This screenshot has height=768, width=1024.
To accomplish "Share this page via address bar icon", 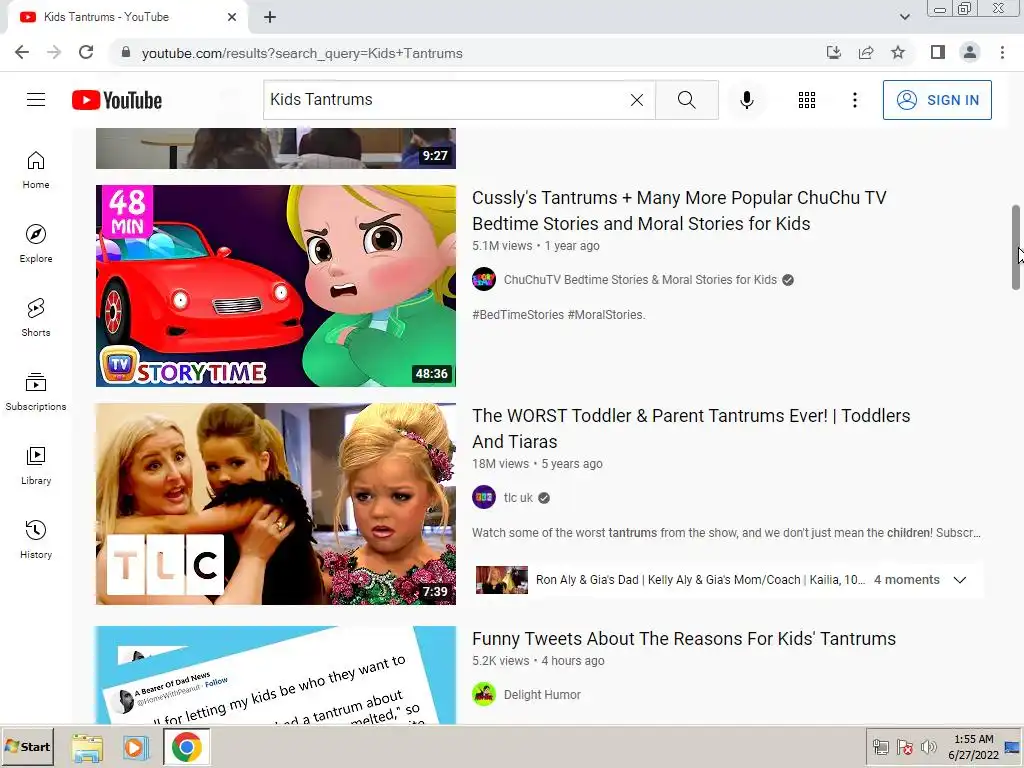I will point(866,53).
